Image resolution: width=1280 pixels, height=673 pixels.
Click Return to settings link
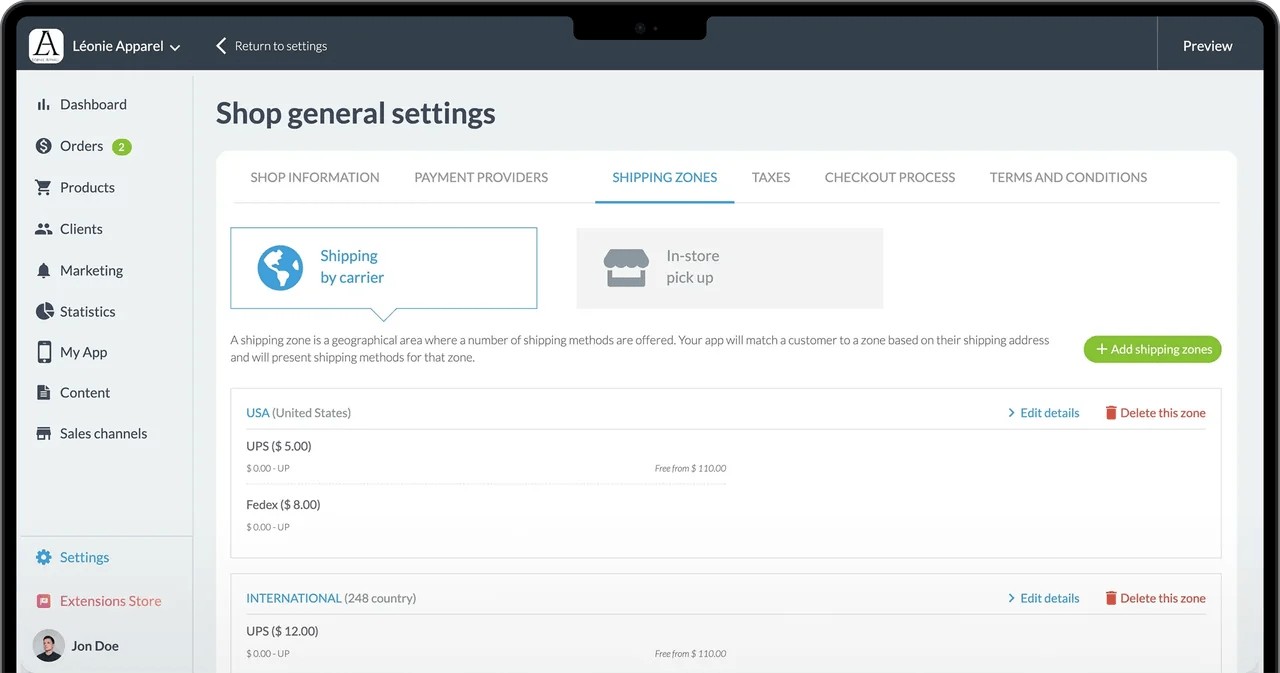272,46
